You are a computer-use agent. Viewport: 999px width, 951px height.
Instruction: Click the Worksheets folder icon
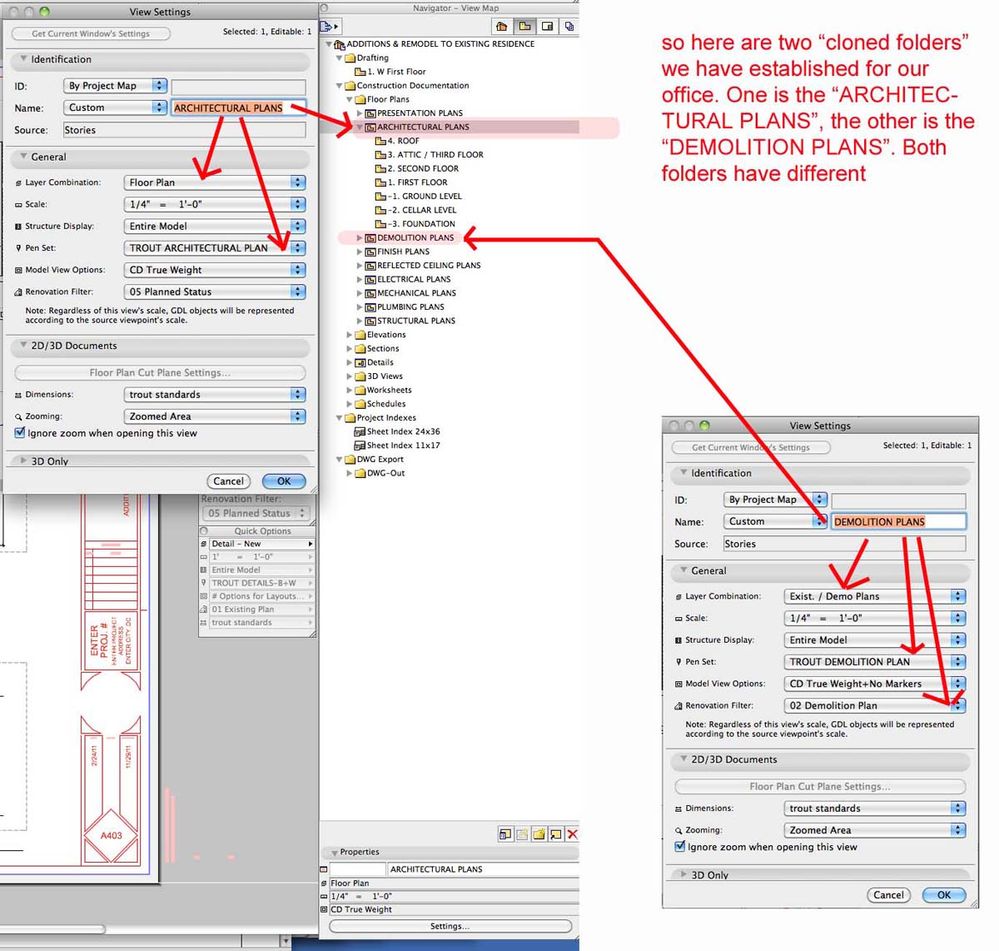click(360, 390)
